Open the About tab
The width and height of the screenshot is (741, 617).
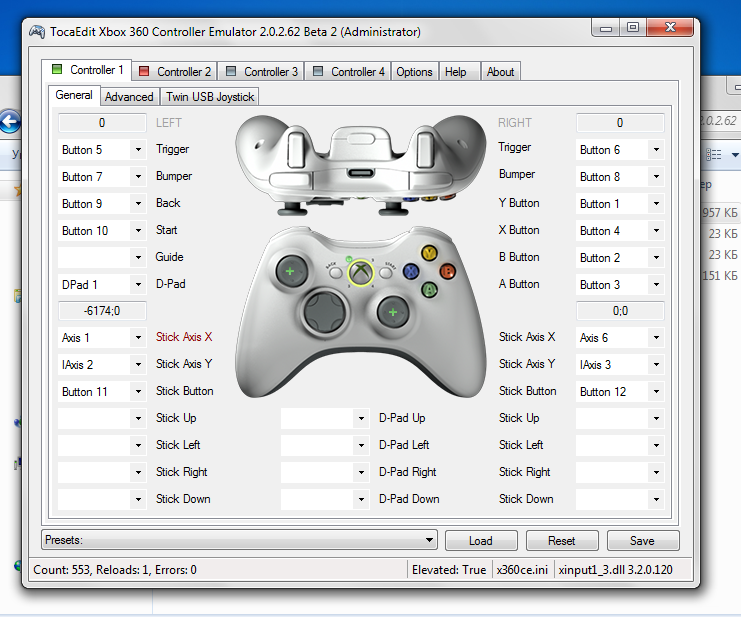(x=500, y=72)
